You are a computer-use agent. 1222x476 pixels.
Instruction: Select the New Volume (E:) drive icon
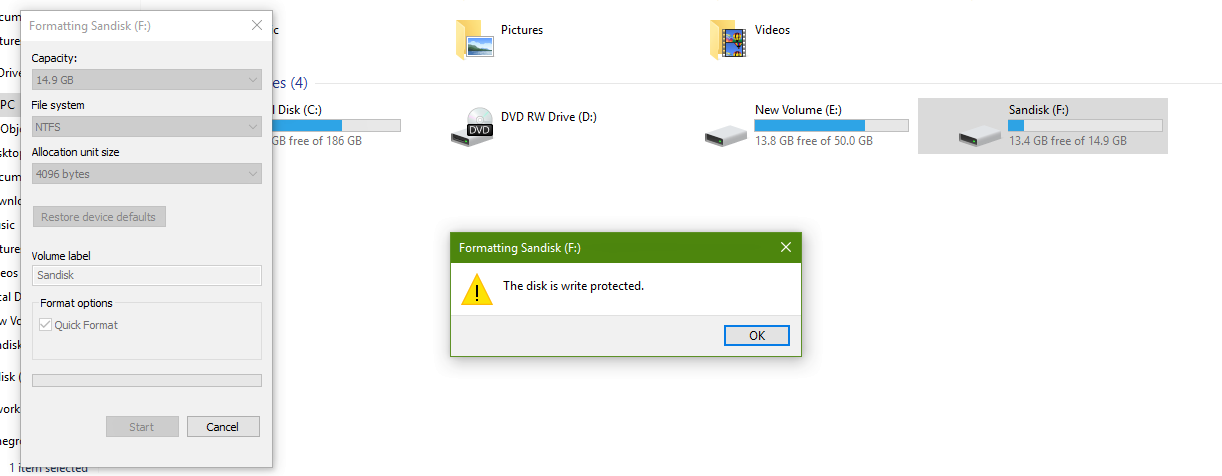point(725,134)
